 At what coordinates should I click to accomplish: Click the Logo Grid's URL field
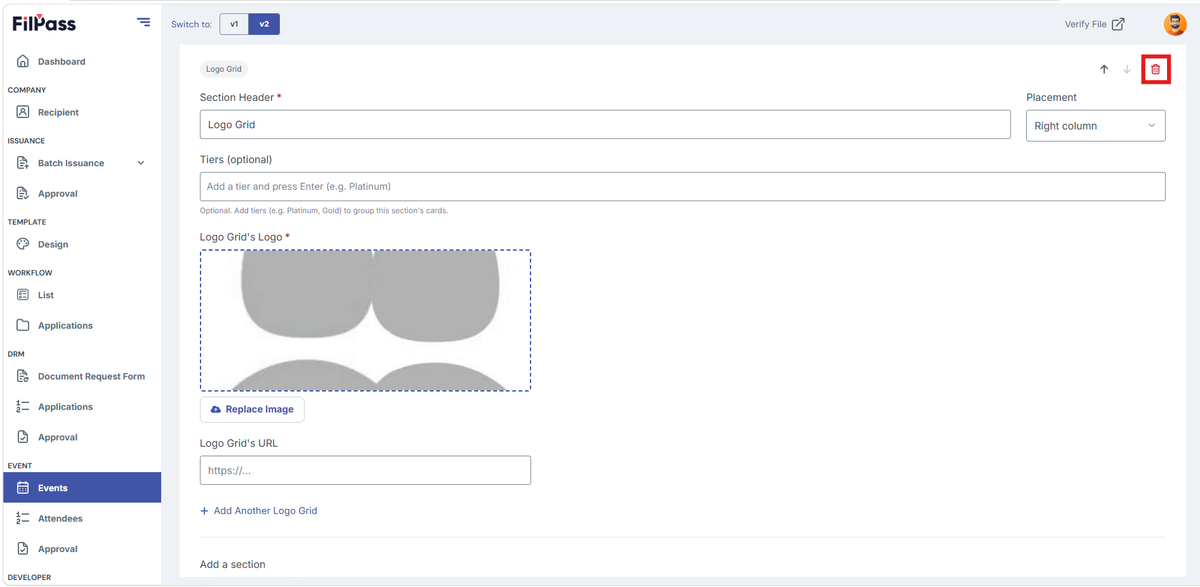(365, 470)
